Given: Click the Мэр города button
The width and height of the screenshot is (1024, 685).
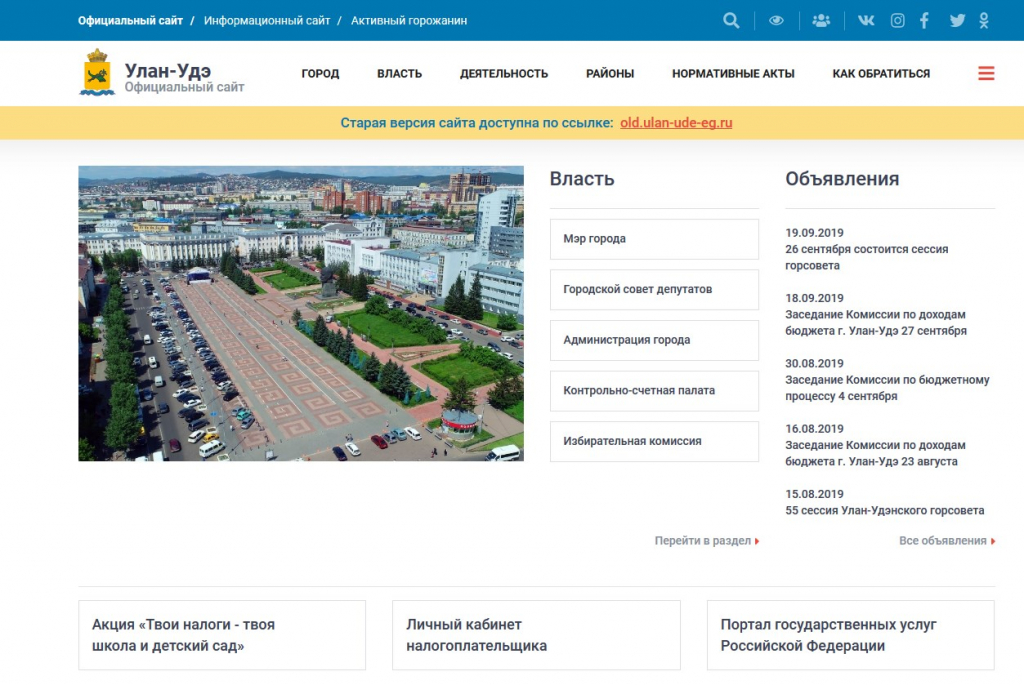Looking at the screenshot, I should [654, 239].
